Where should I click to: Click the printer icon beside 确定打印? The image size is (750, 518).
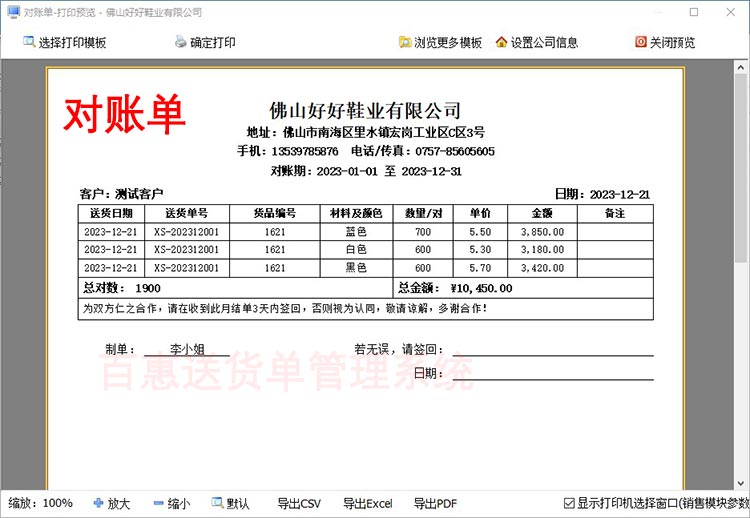tap(180, 42)
